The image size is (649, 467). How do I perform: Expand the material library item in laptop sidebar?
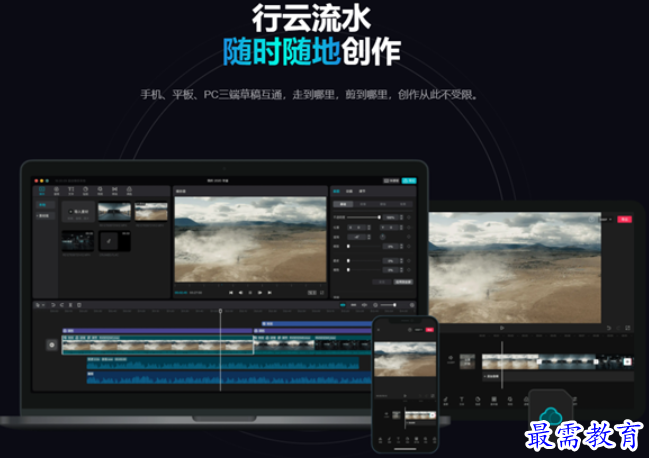[x=45, y=216]
